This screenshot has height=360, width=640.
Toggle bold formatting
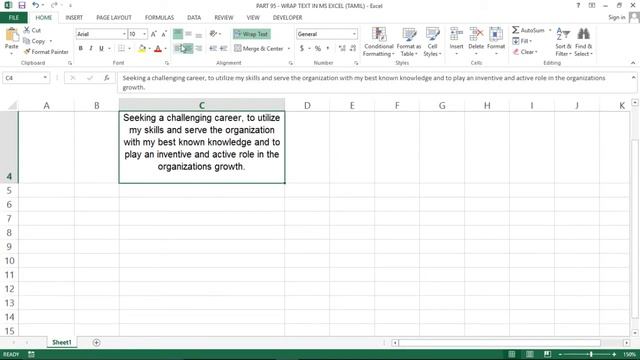[x=81, y=49]
